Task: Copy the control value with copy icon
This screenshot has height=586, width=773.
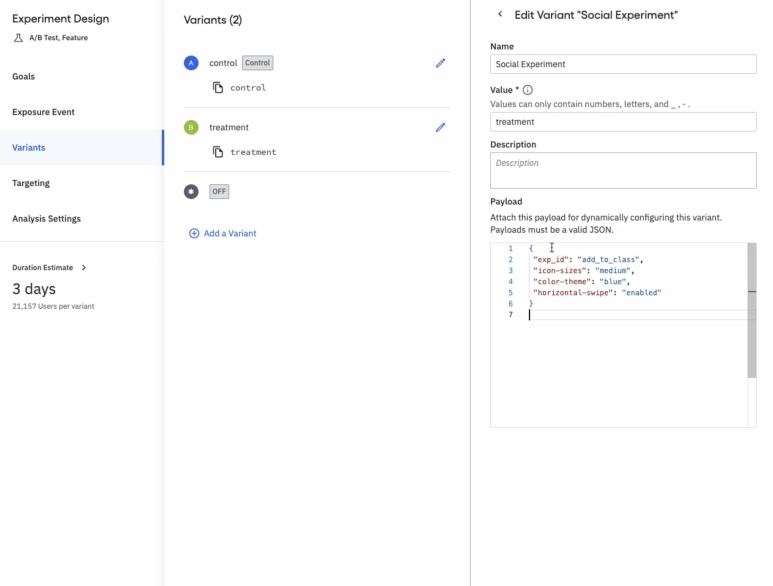Action: click(x=218, y=88)
